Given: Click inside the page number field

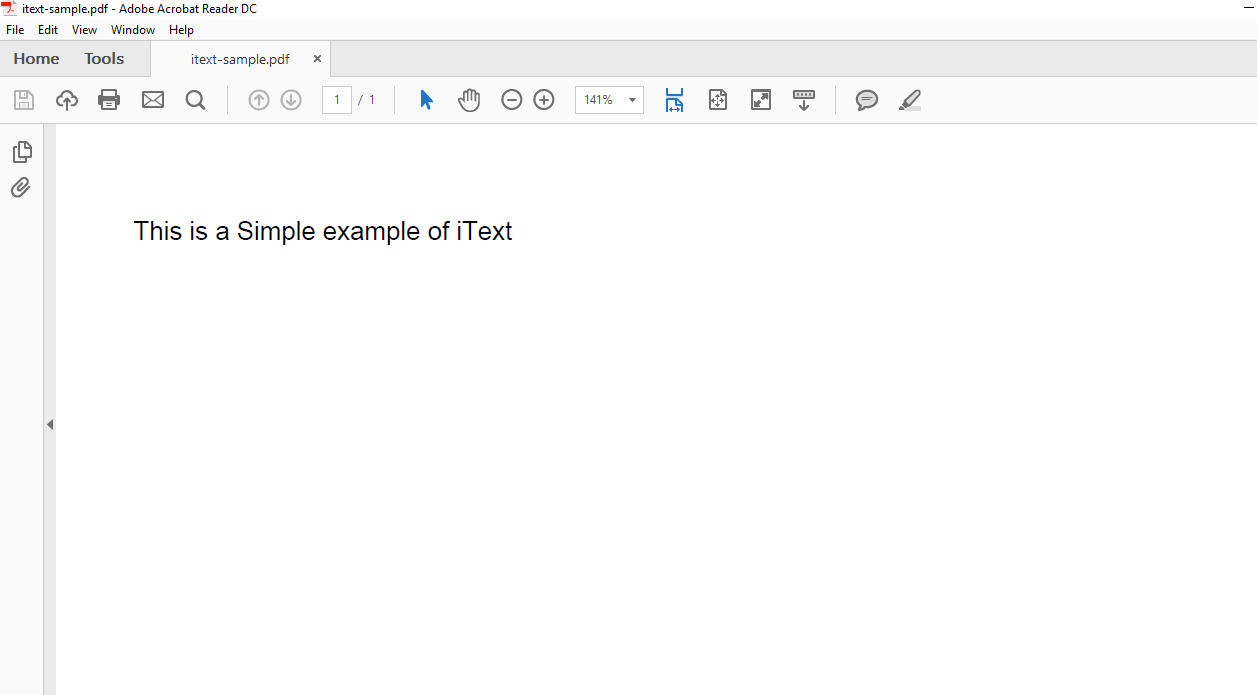Looking at the screenshot, I should 336,100.
